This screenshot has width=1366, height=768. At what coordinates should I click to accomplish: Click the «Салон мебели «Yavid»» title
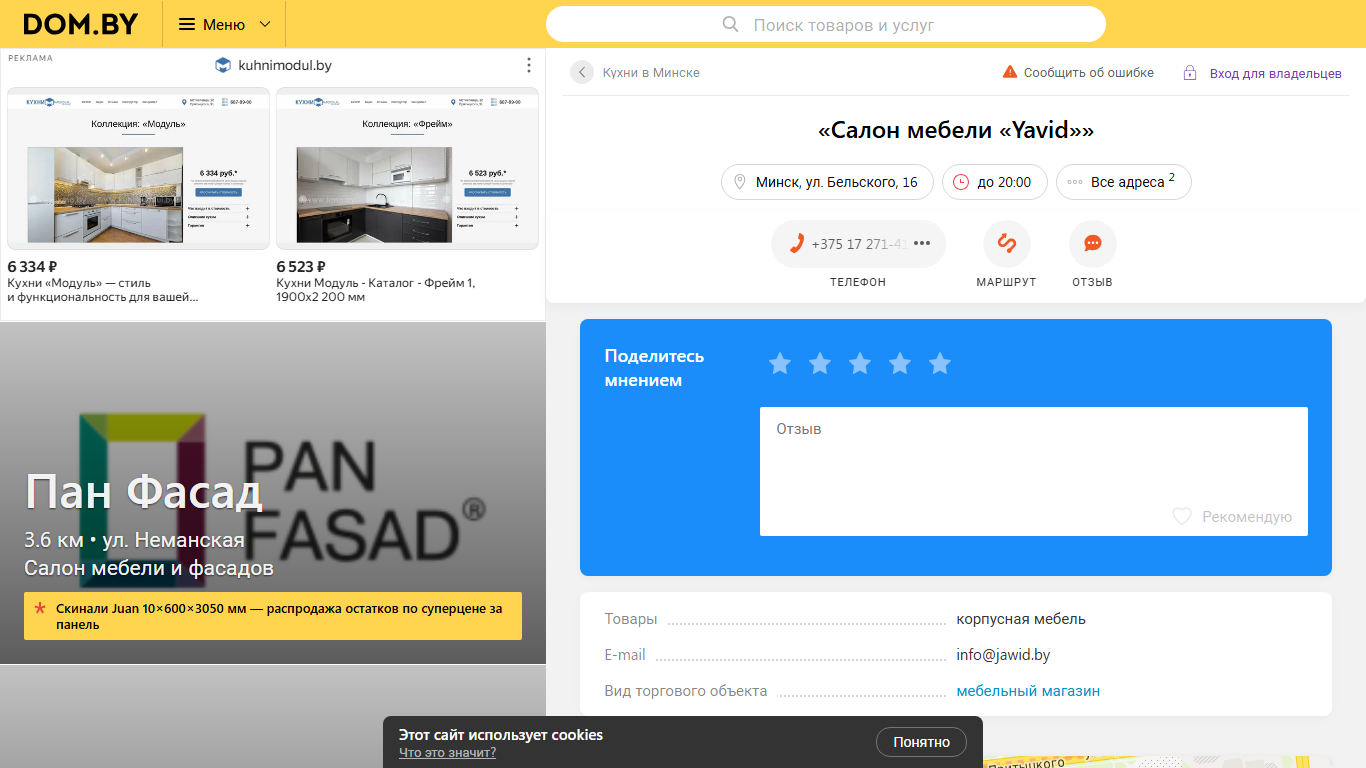click(x=956, y=131)
